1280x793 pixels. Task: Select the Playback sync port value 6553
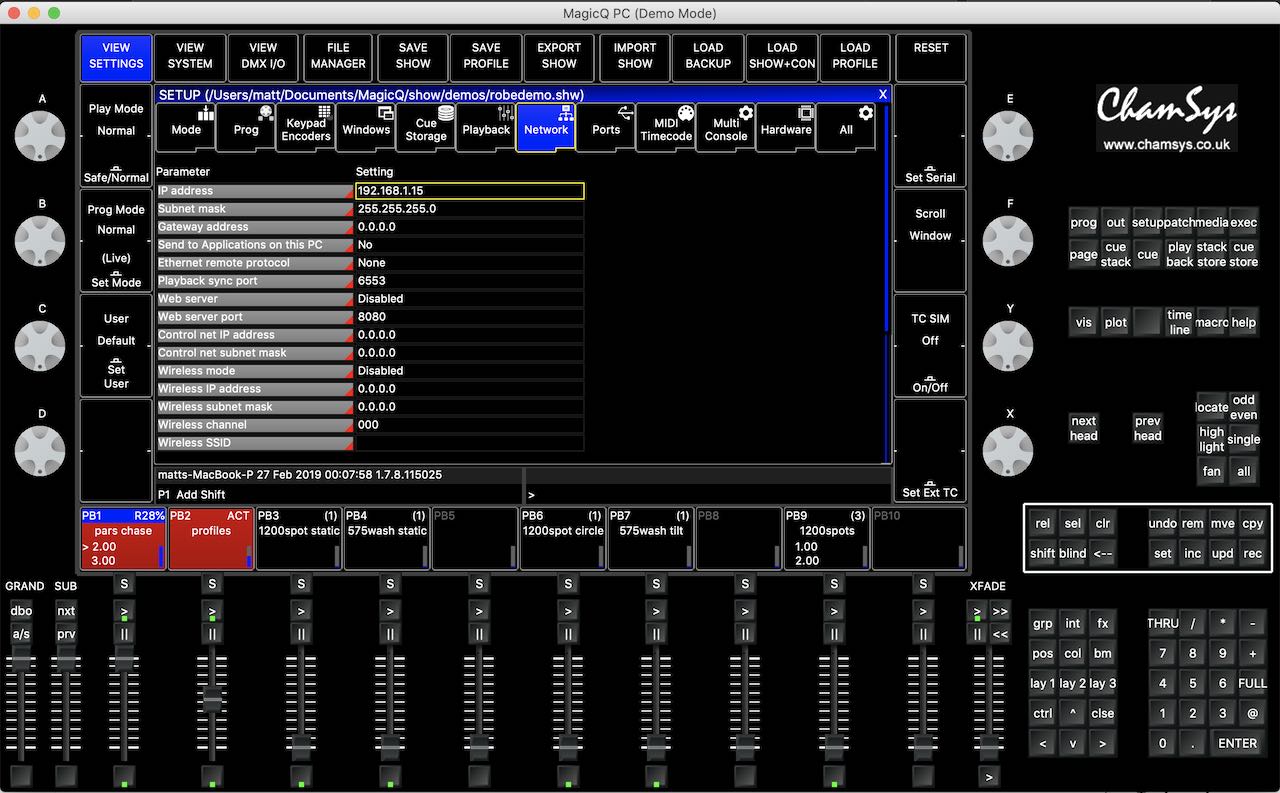pyautogui.click(x=470, y=281)
